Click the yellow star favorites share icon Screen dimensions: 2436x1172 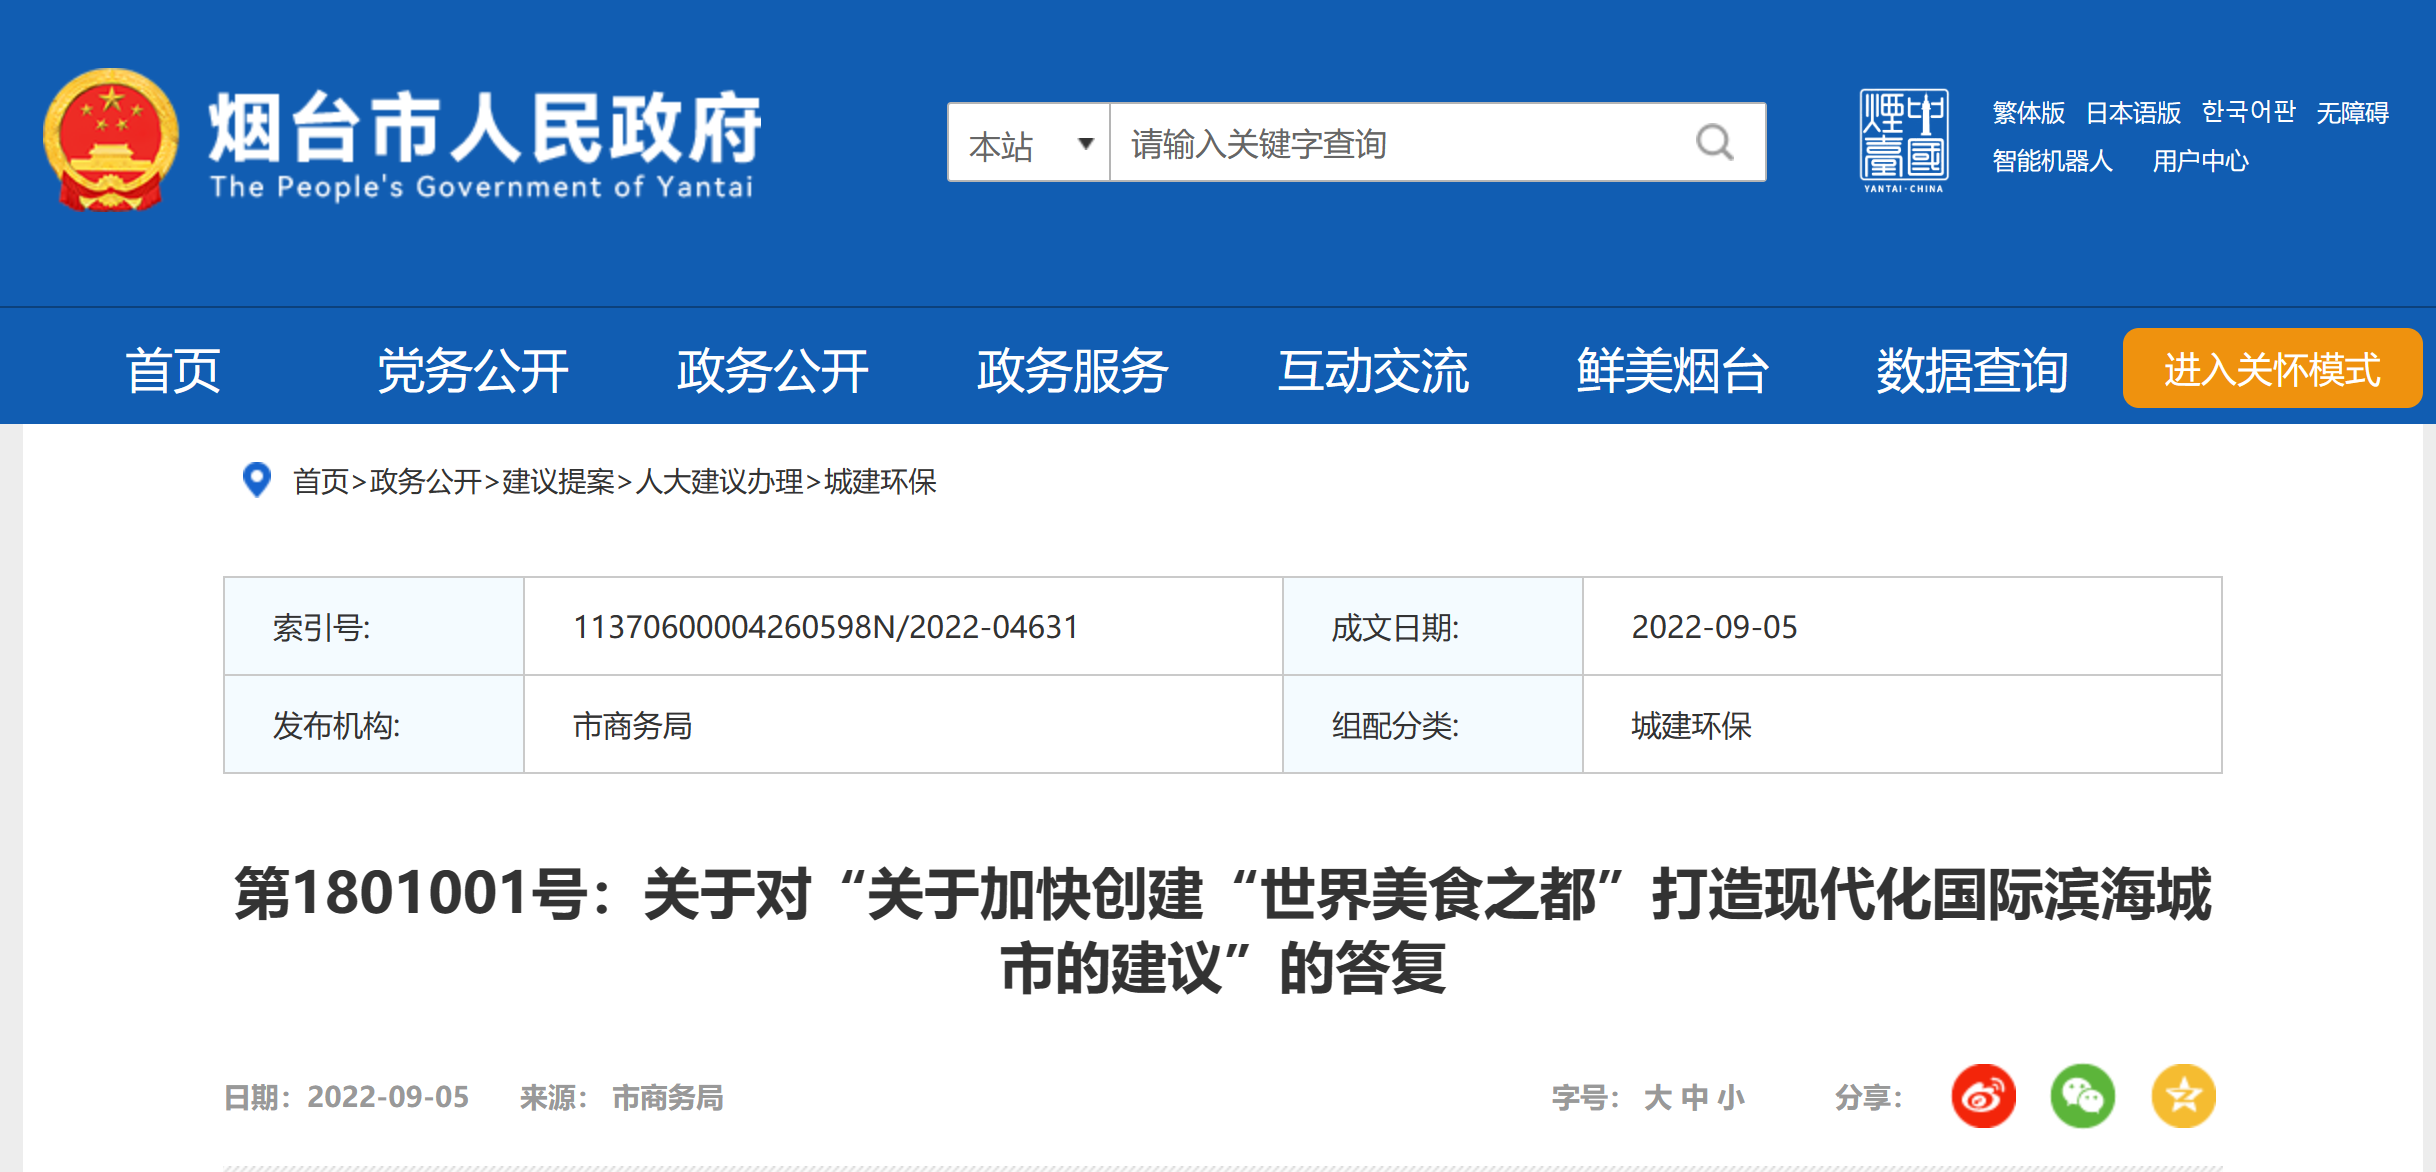[2183, 1096]
